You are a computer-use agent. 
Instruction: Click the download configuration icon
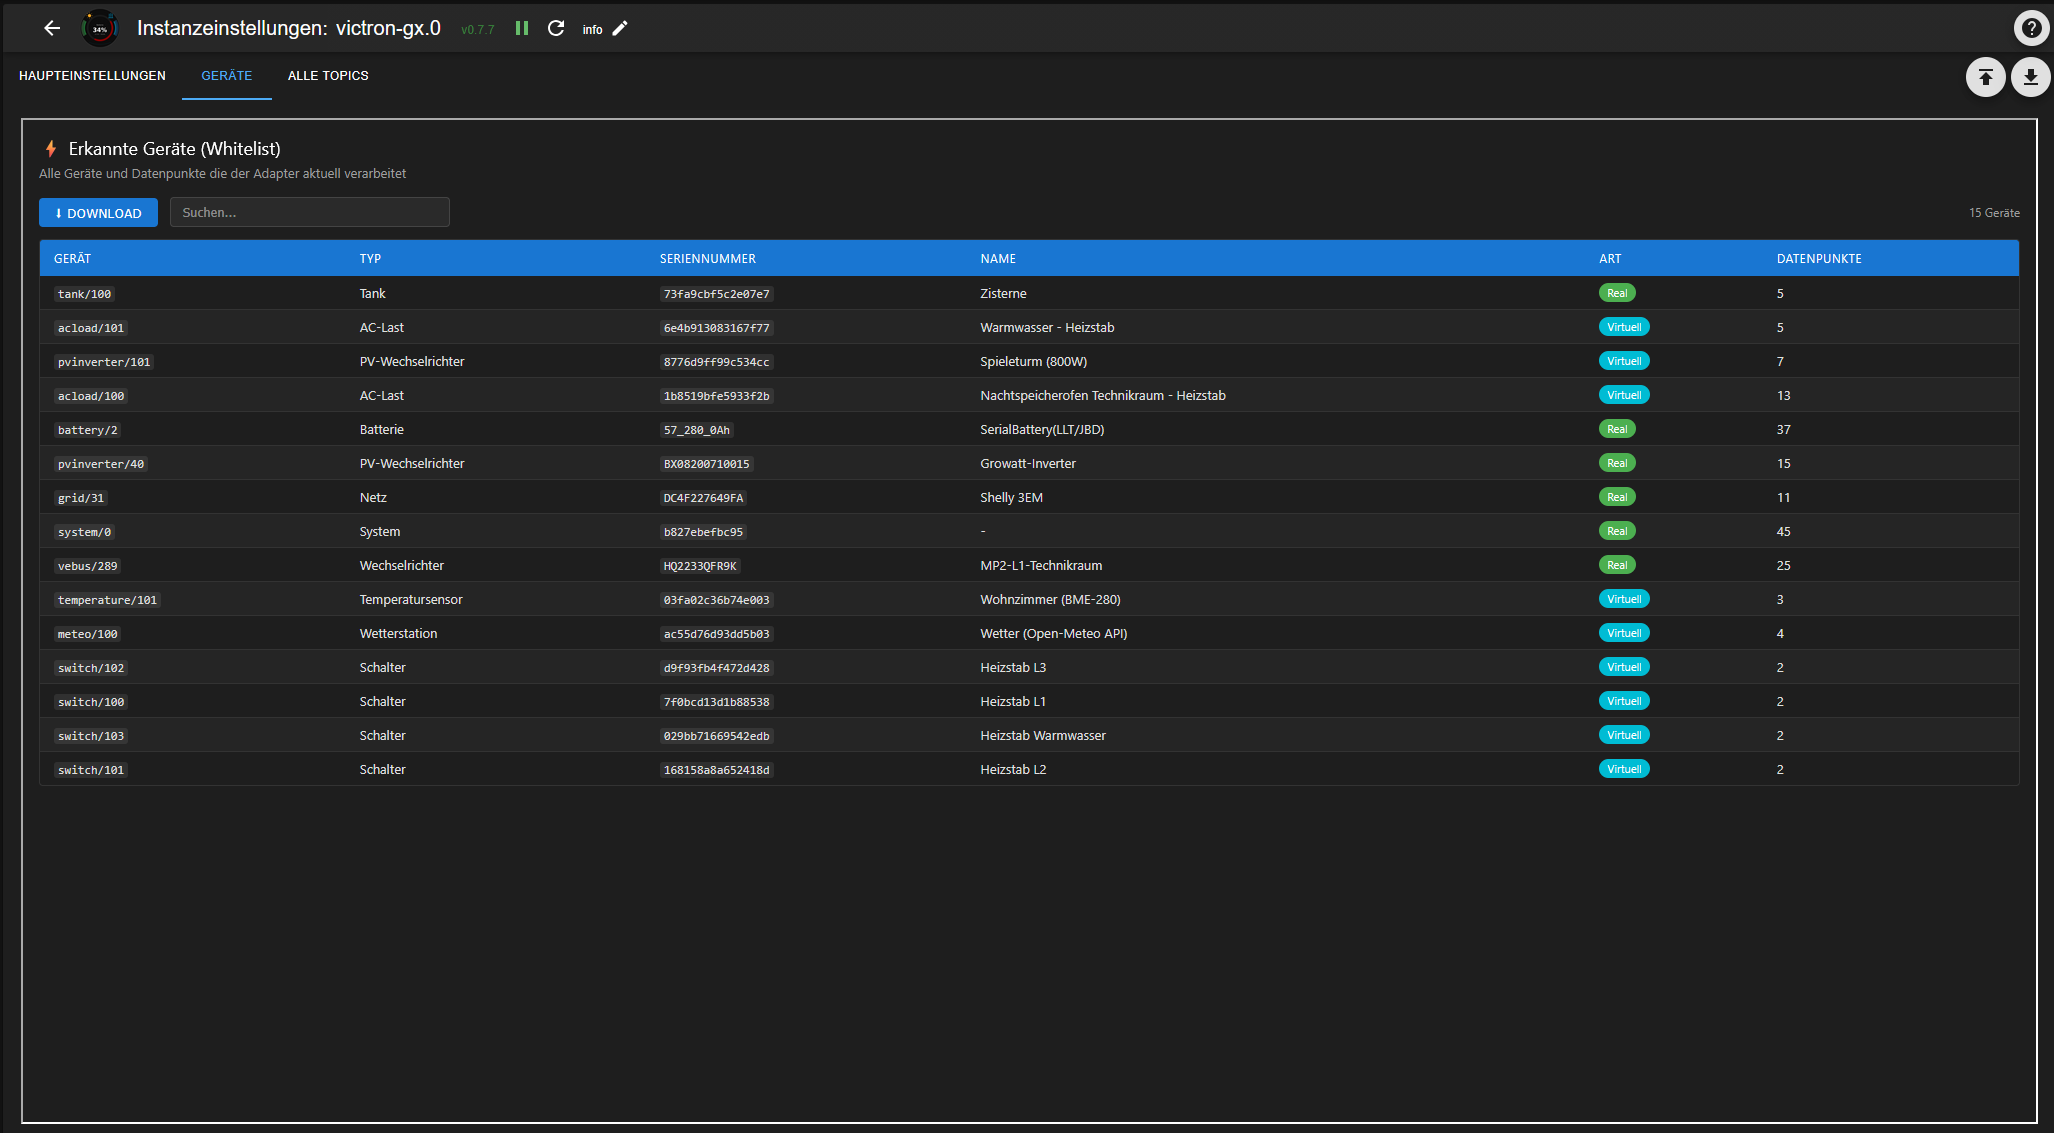pyautogui.click(x=2030, y=77)
